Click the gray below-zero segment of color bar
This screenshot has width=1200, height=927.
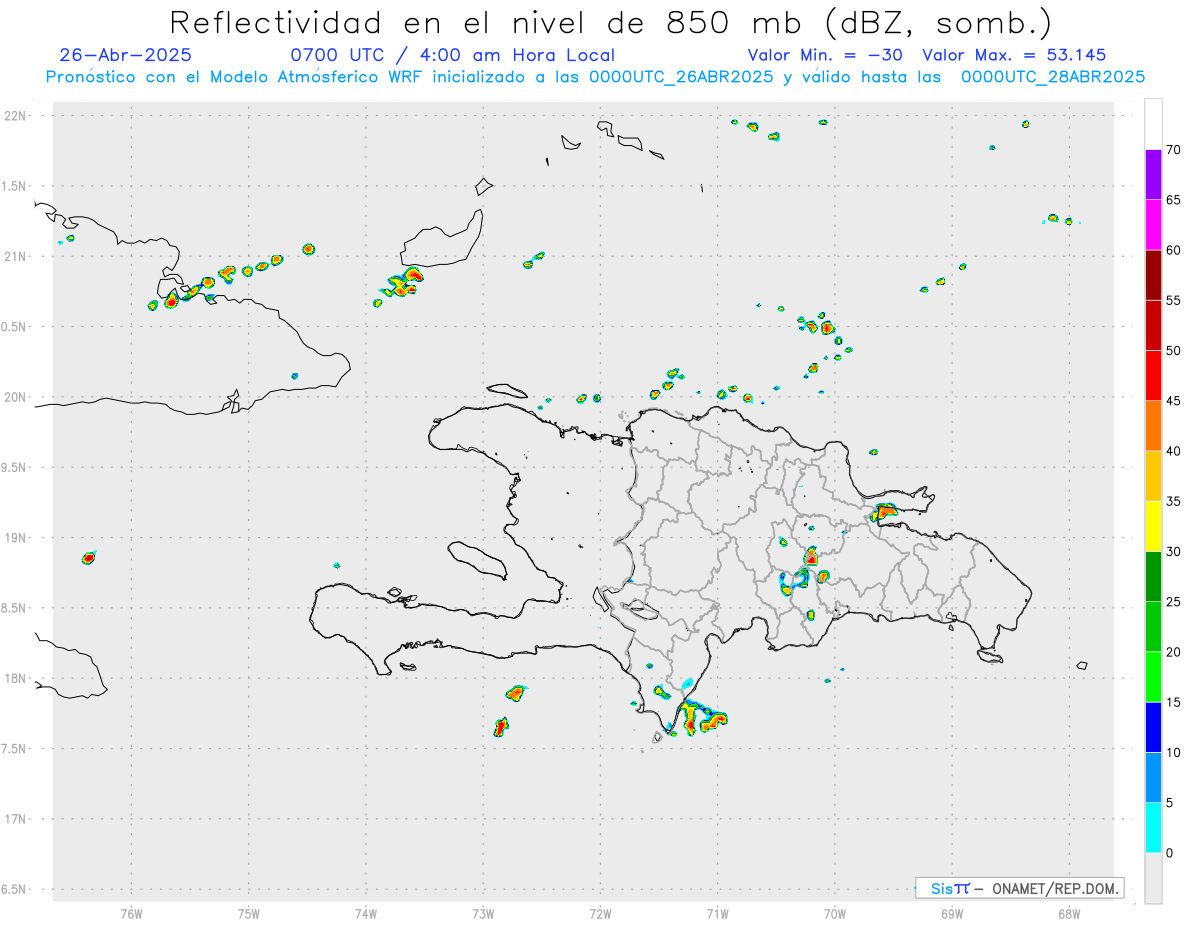(x=1153, y=878)
